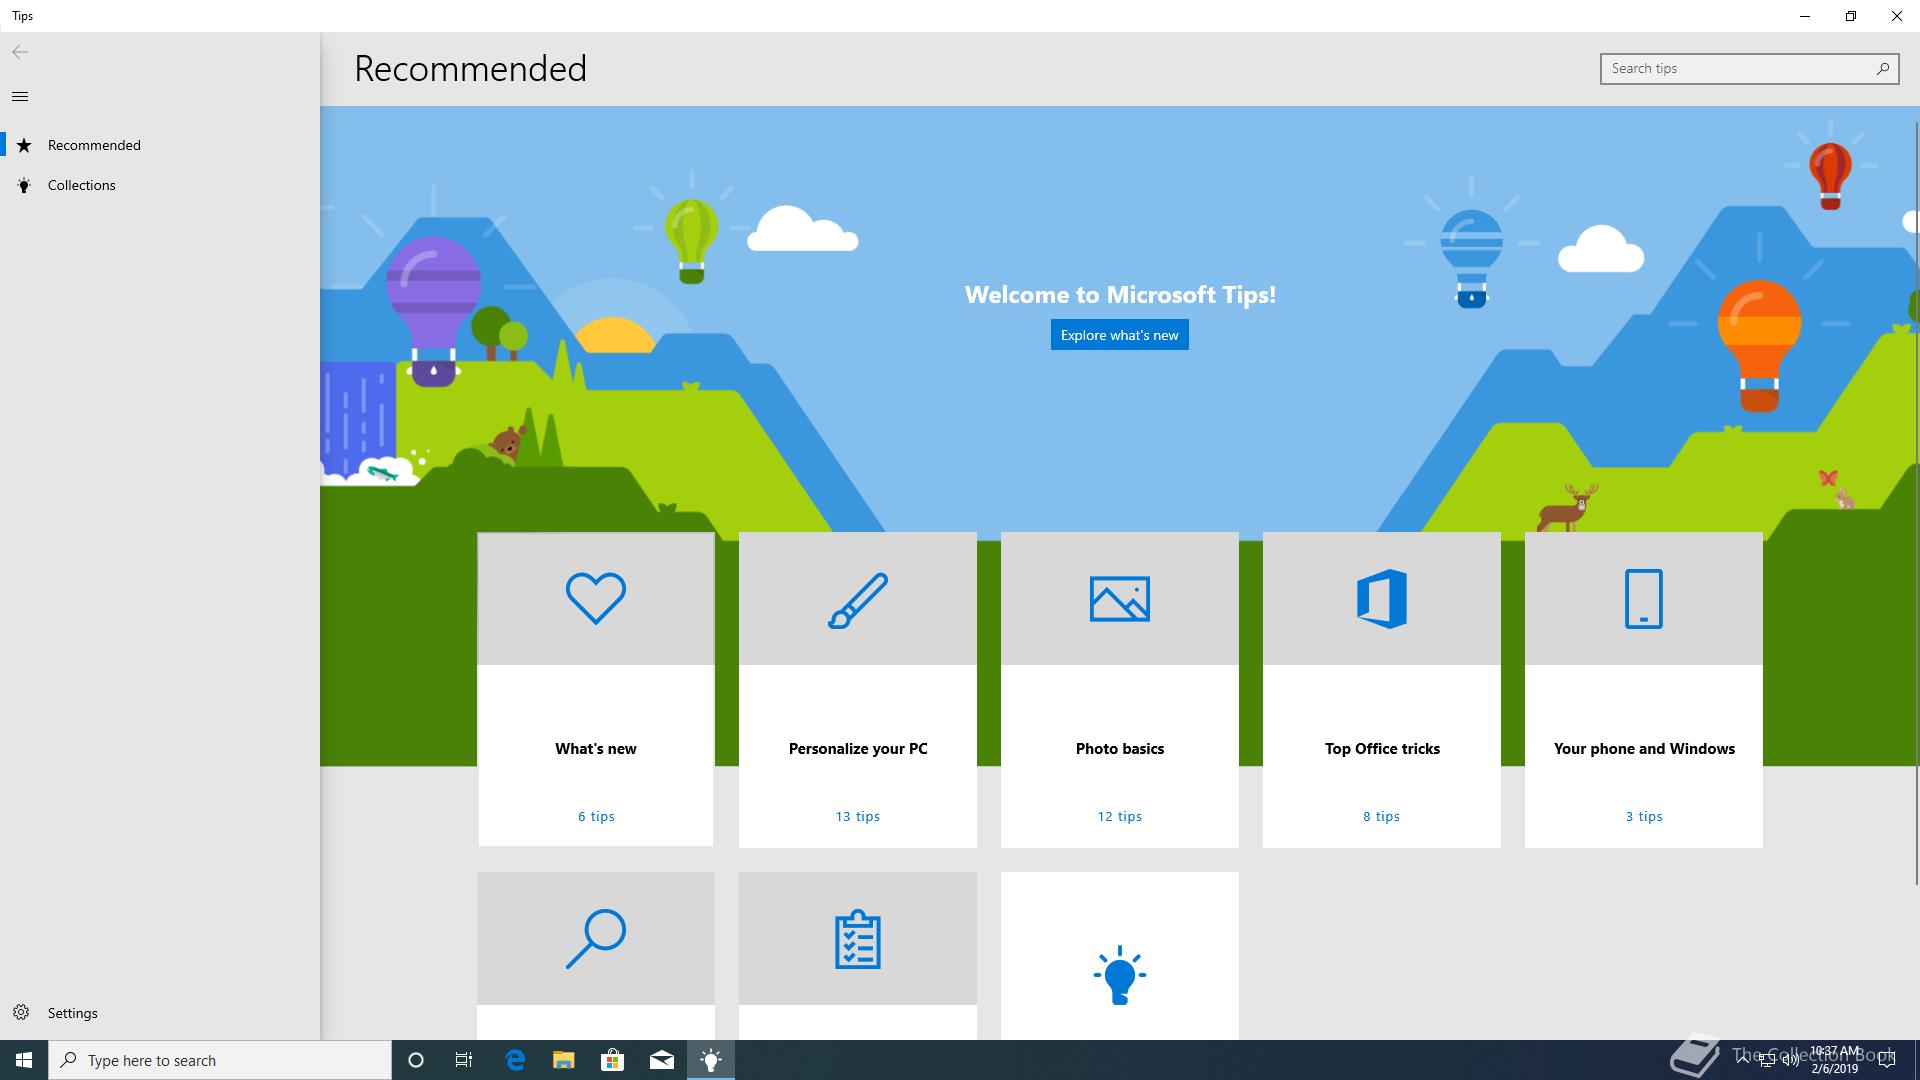Click the Tips app taskbar icon

[x=711, y=1060]
